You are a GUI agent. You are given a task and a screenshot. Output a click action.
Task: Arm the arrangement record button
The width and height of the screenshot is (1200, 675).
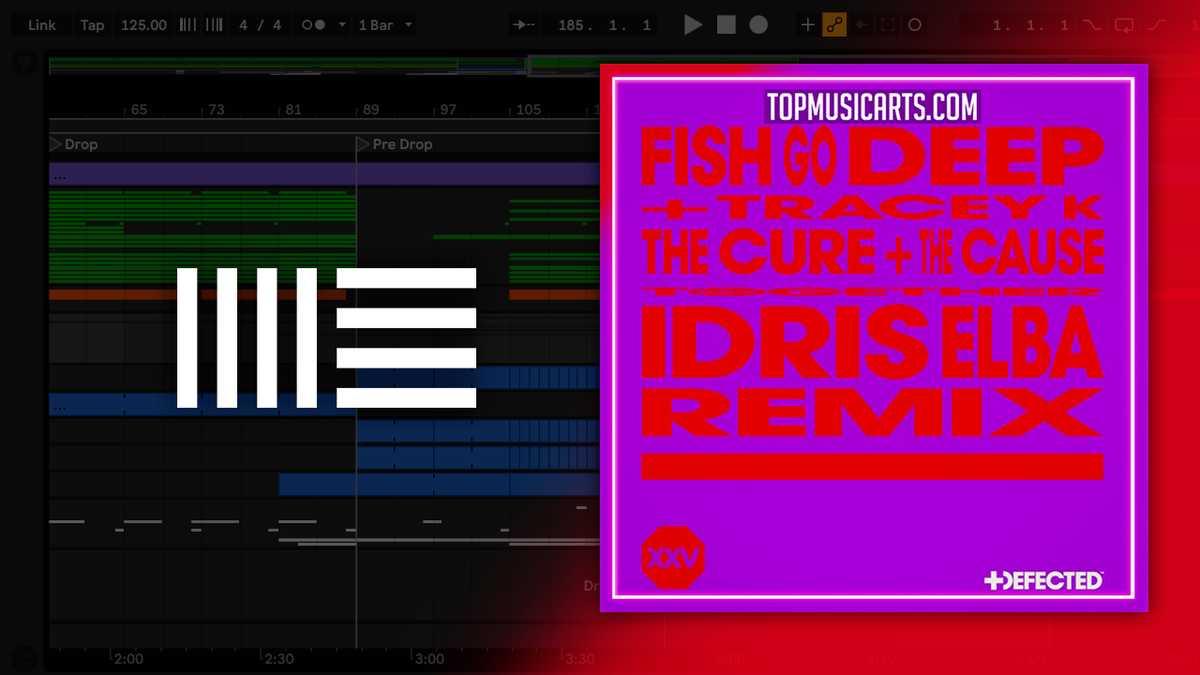758,24
